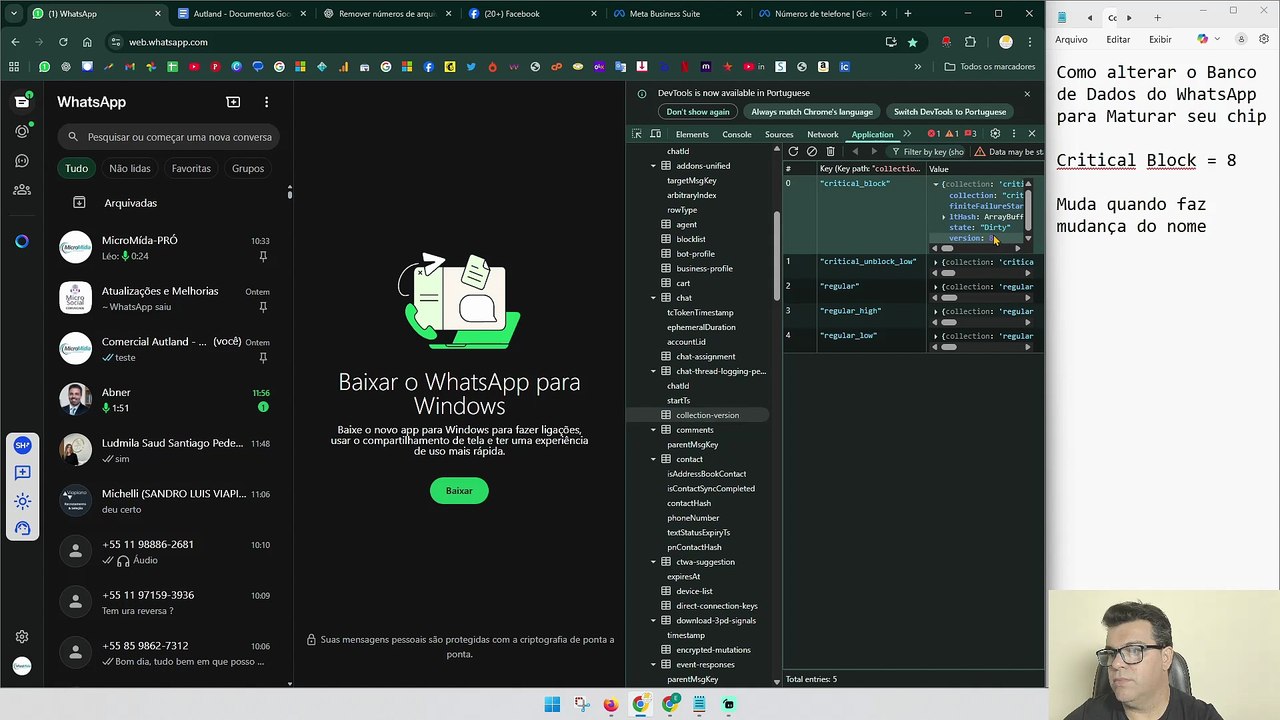Image resolution: width=1280 pixels, height=720 pixels.
Task: Collapse the contact object store
Action: (653, 459)
